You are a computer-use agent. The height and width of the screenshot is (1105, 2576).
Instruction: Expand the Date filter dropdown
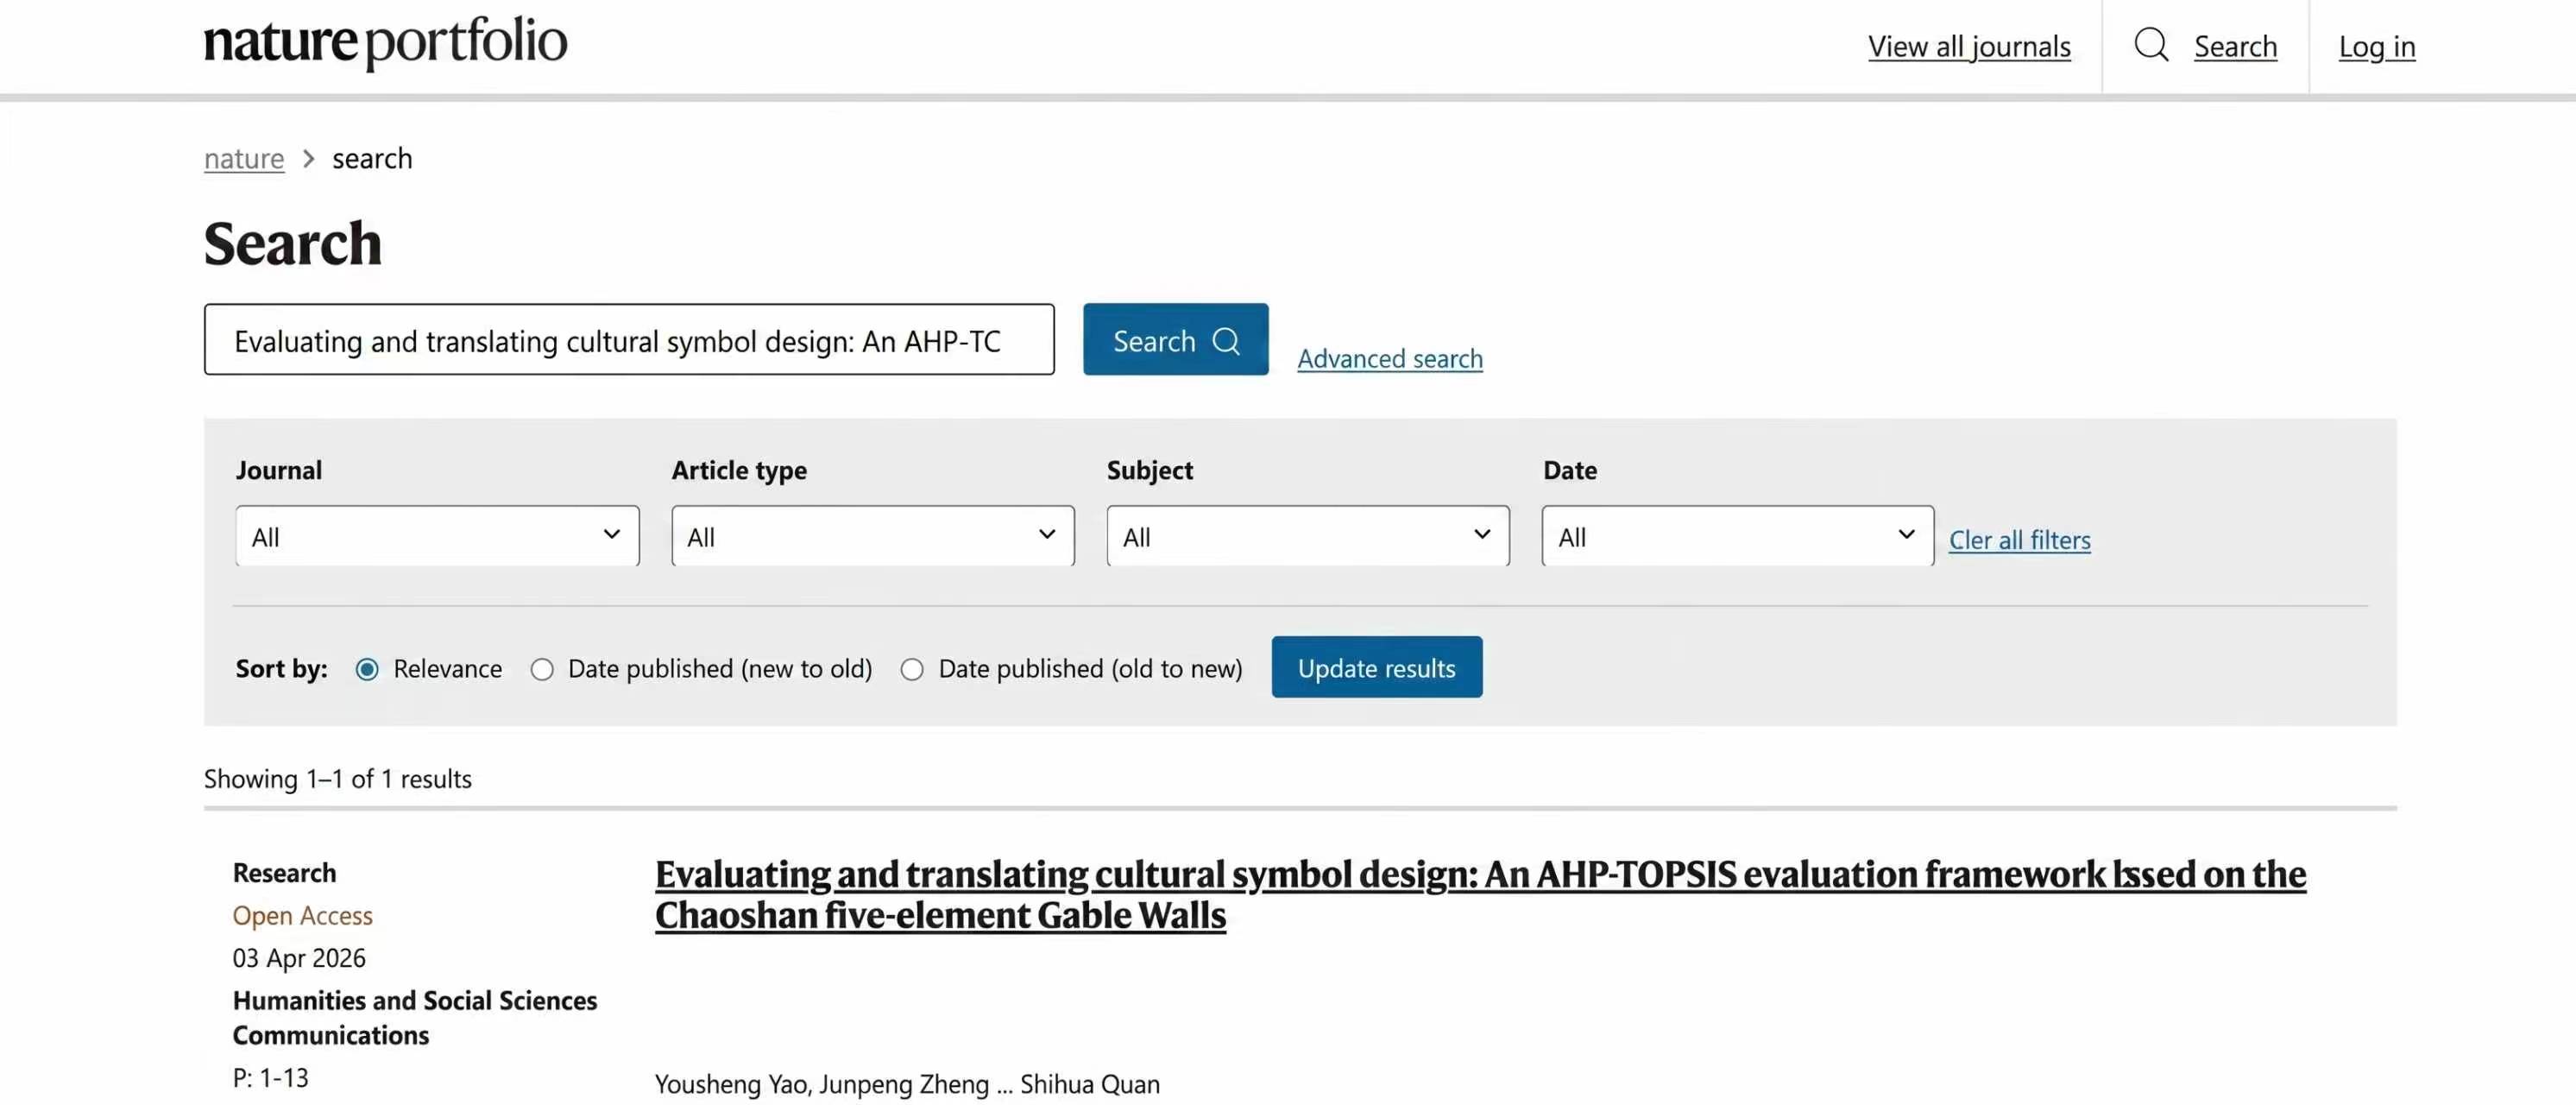tap(1737, 537)
